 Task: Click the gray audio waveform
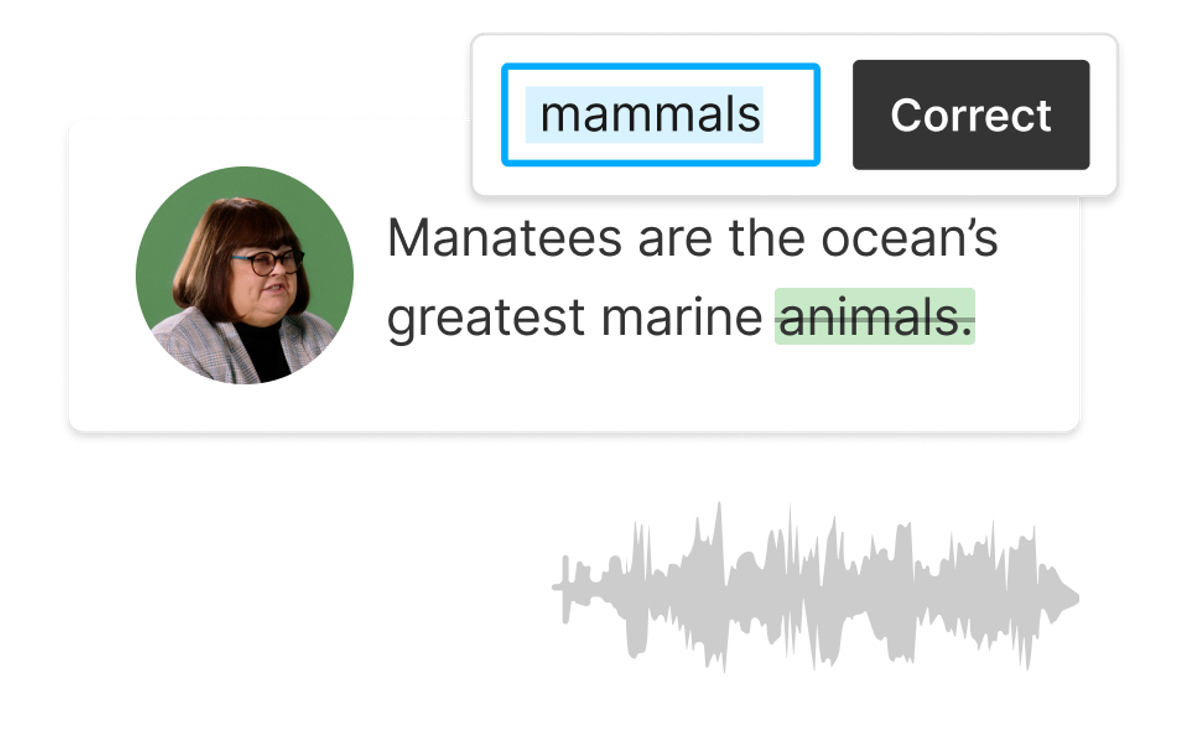coord(815,587)
